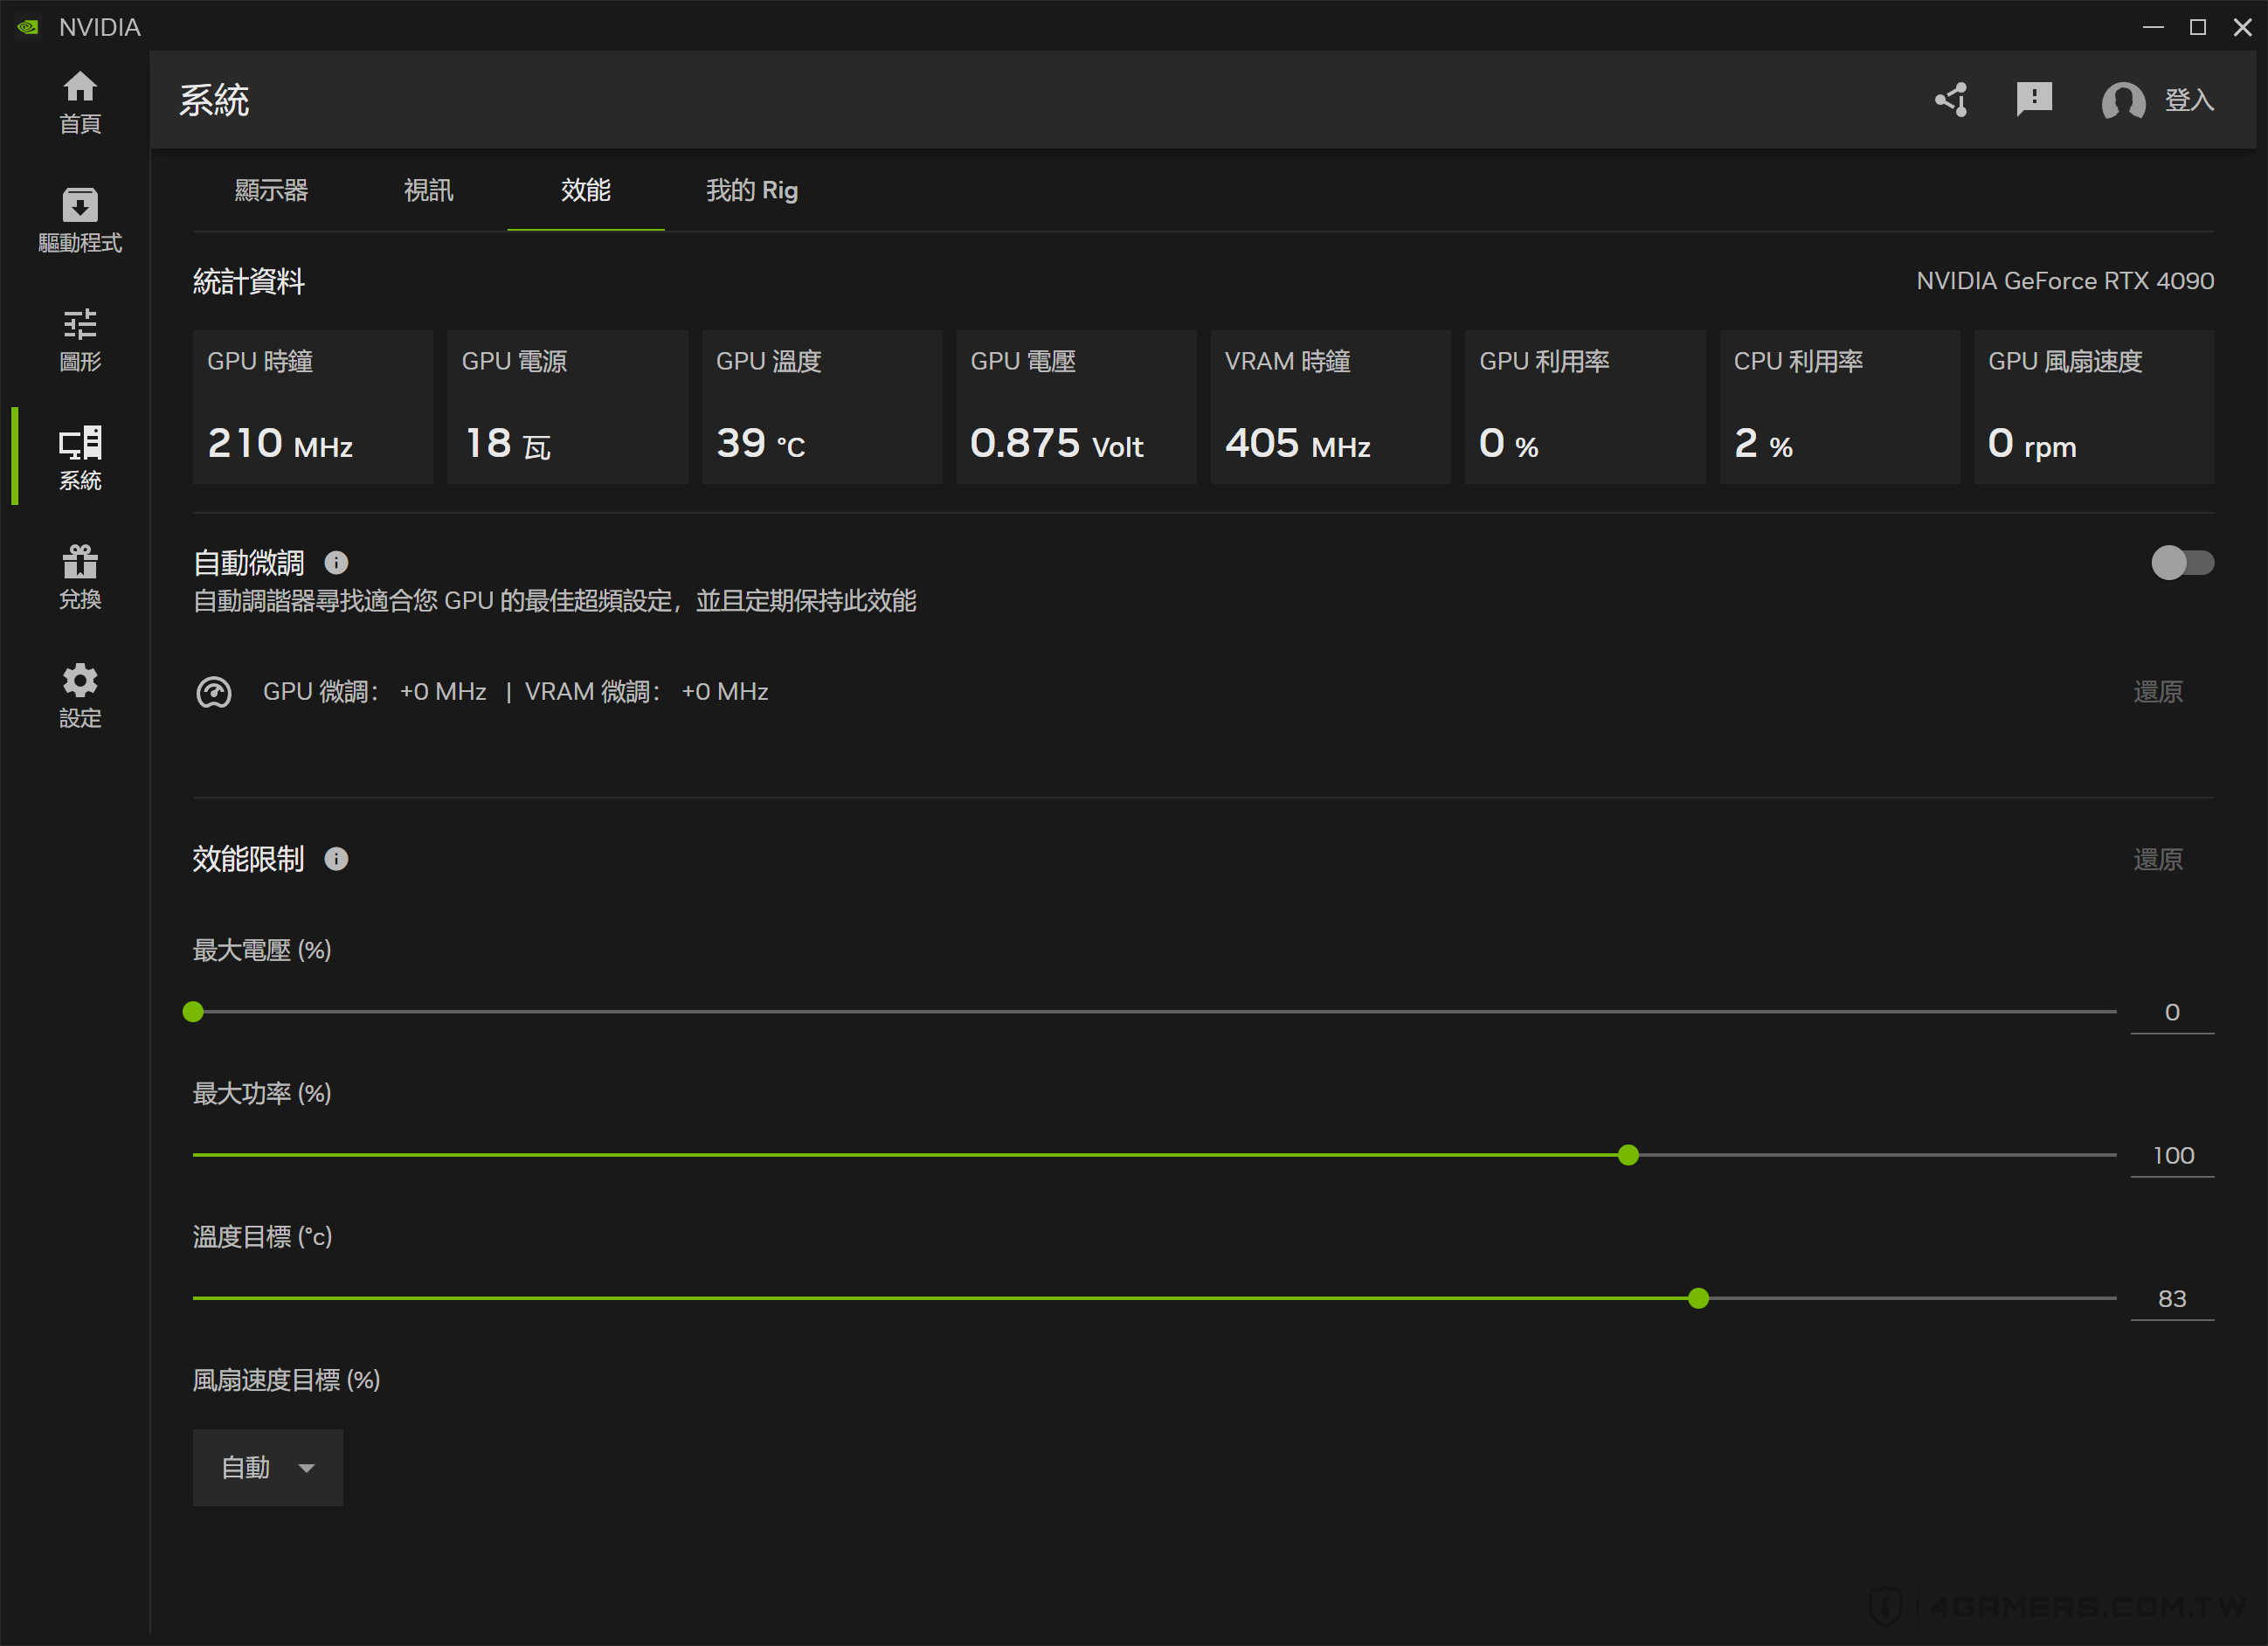2268x1646 pixels.
Task: Click the GPU 風扇速度 0 rpm card
Action: [2094, 407]
